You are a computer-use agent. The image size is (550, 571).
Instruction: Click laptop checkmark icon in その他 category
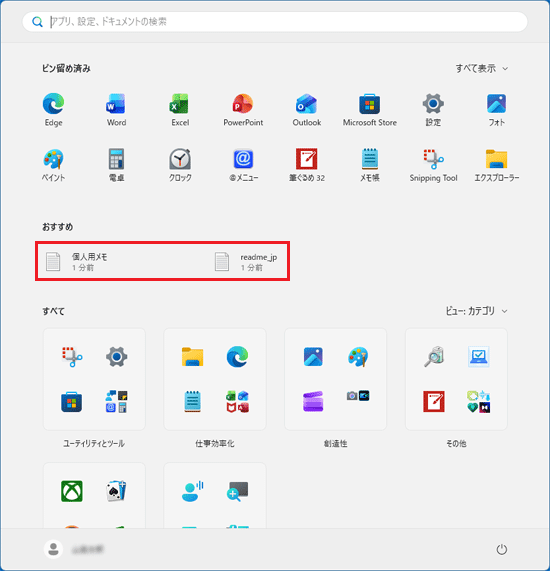[479, 357]
